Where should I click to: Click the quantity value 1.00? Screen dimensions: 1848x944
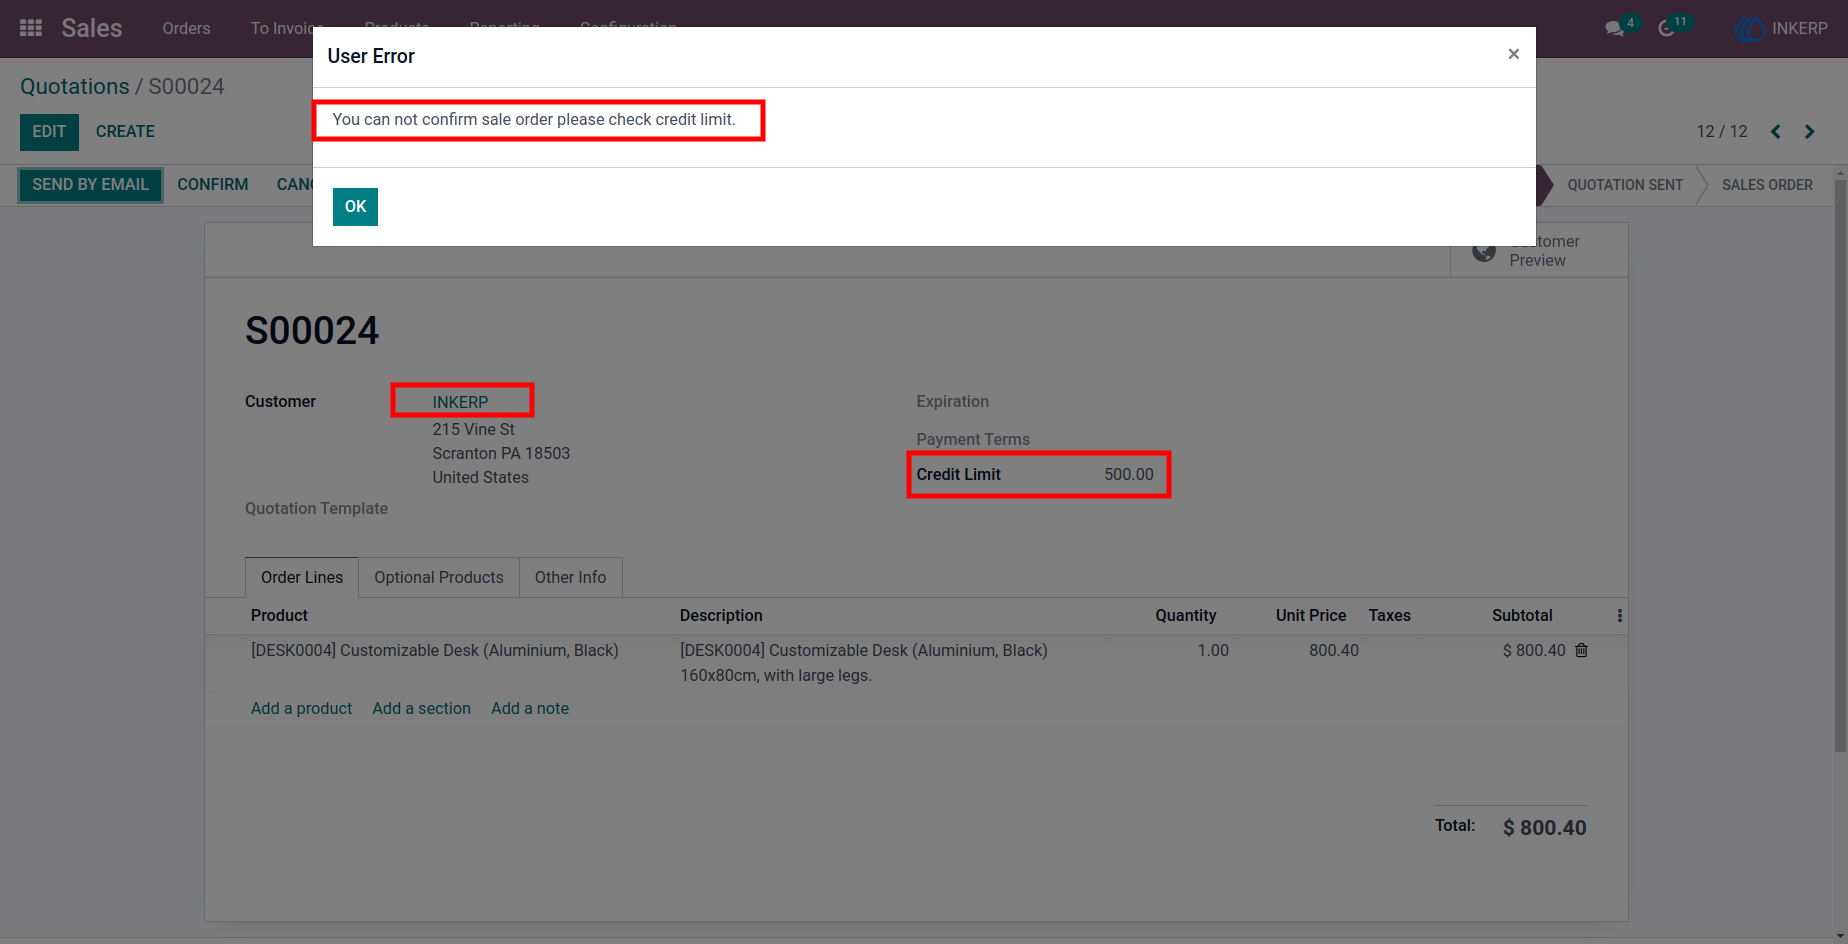pos(1213,651)
